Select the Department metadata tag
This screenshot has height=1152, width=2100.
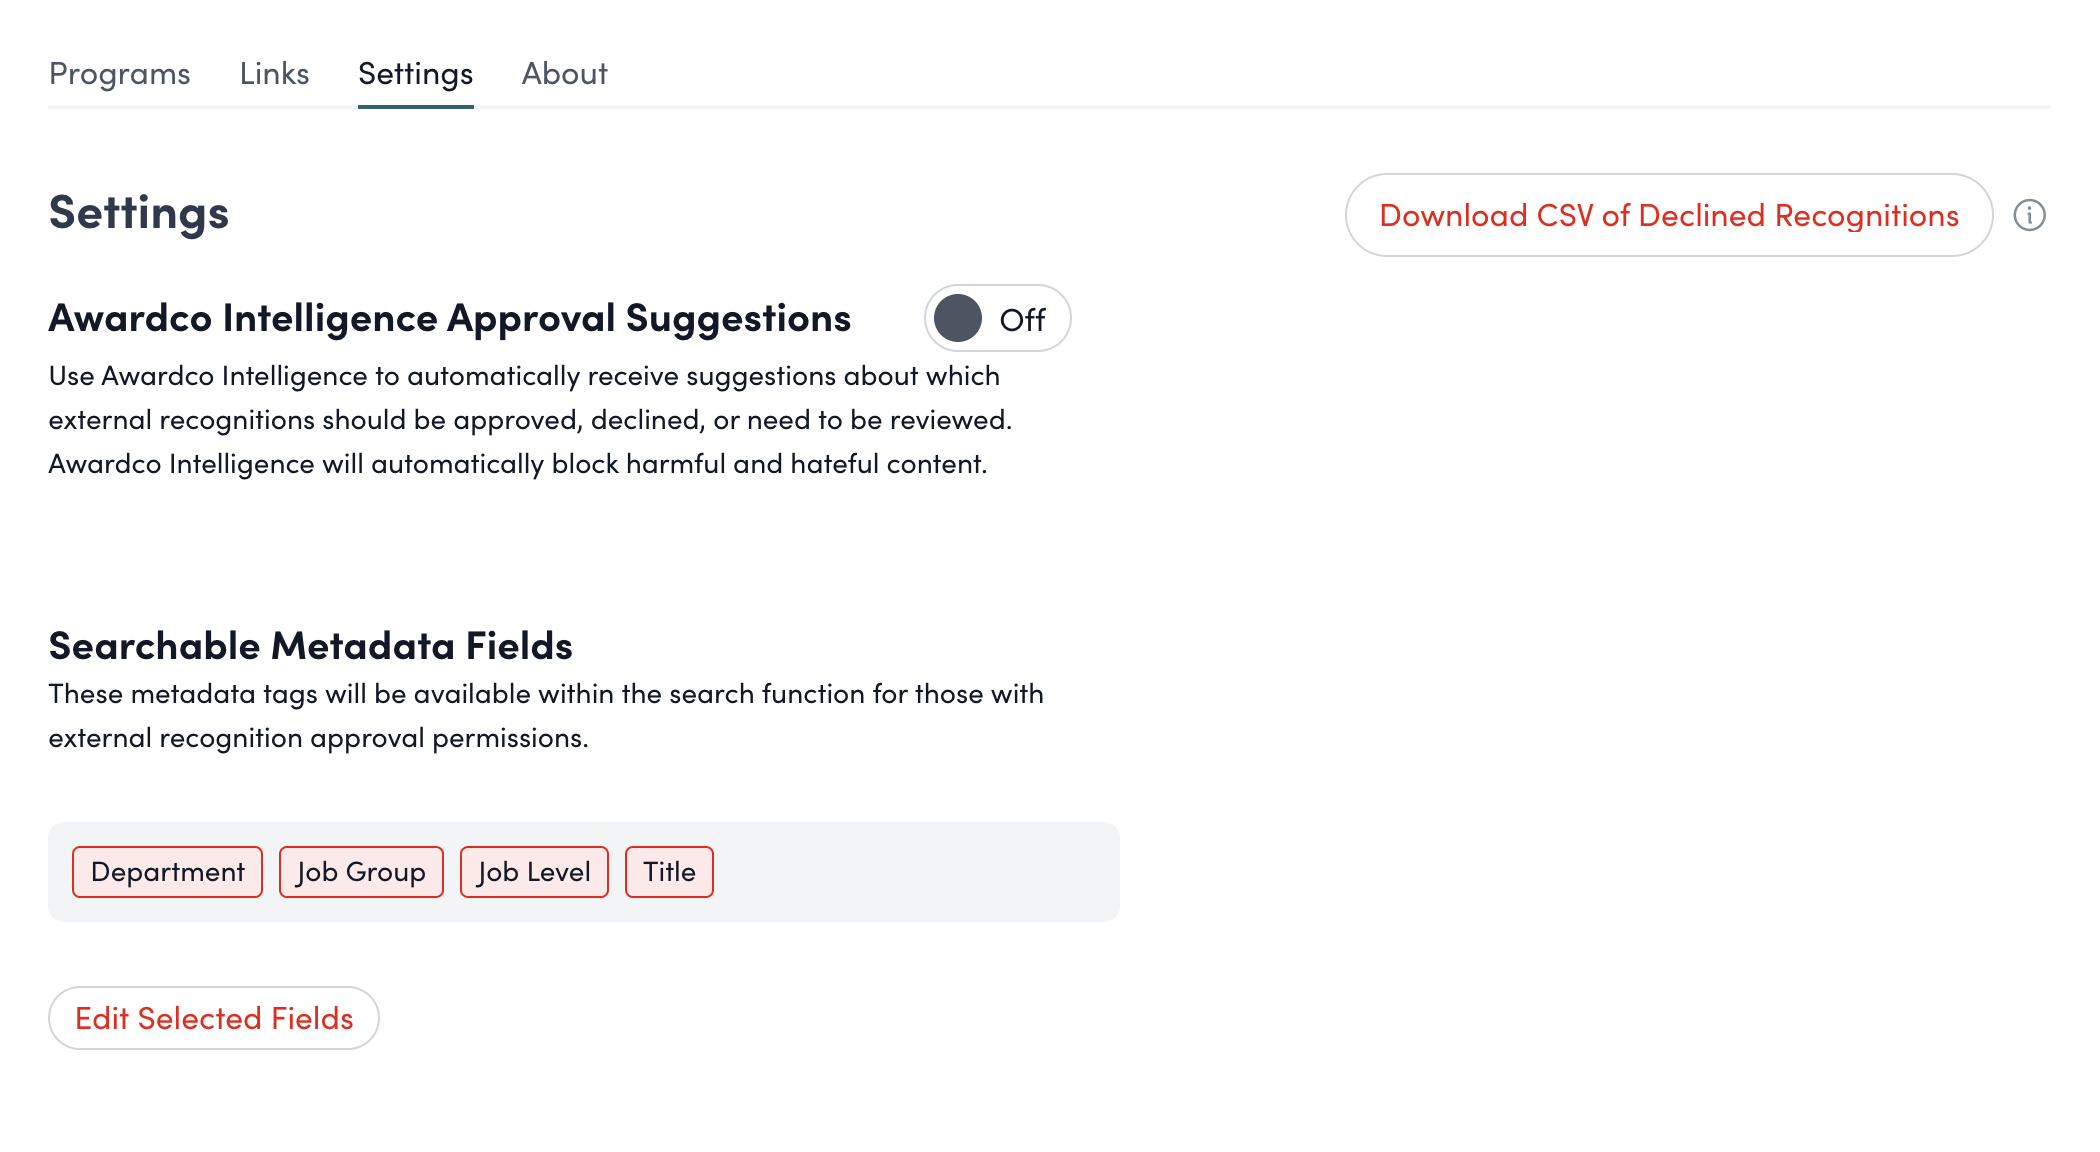click(167, 872)
